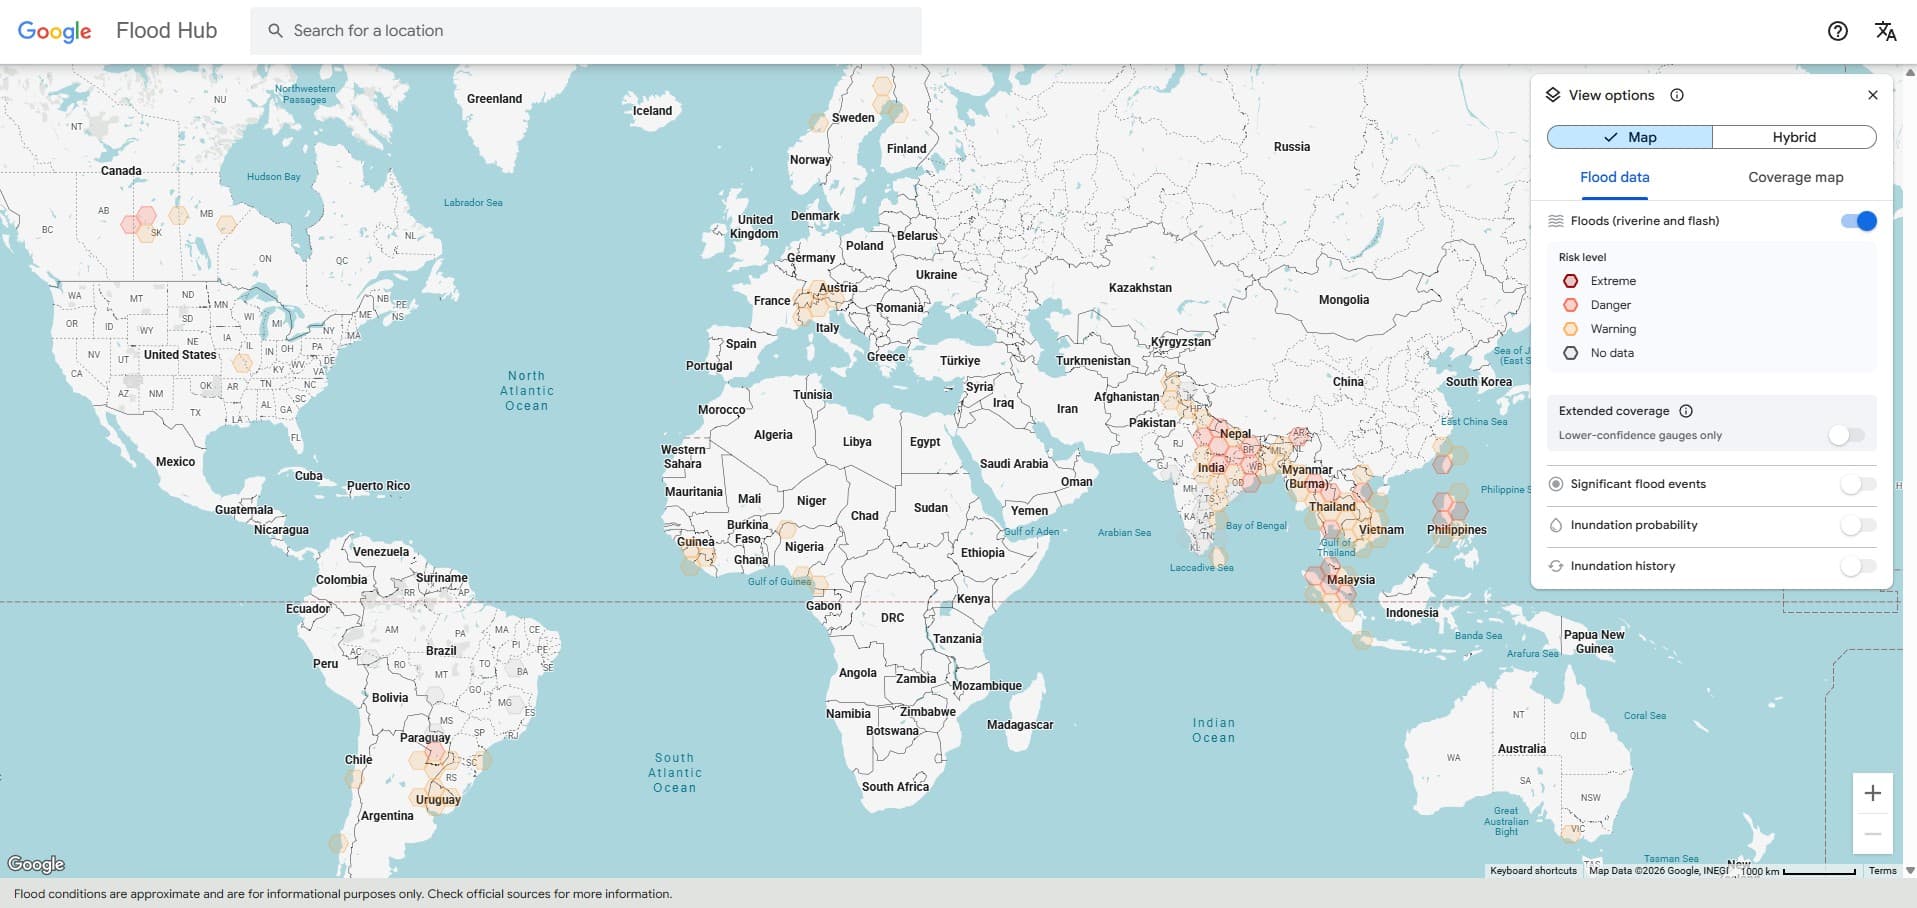Open the language translate icon
Screen dimensions: 1917x908
1885,31
